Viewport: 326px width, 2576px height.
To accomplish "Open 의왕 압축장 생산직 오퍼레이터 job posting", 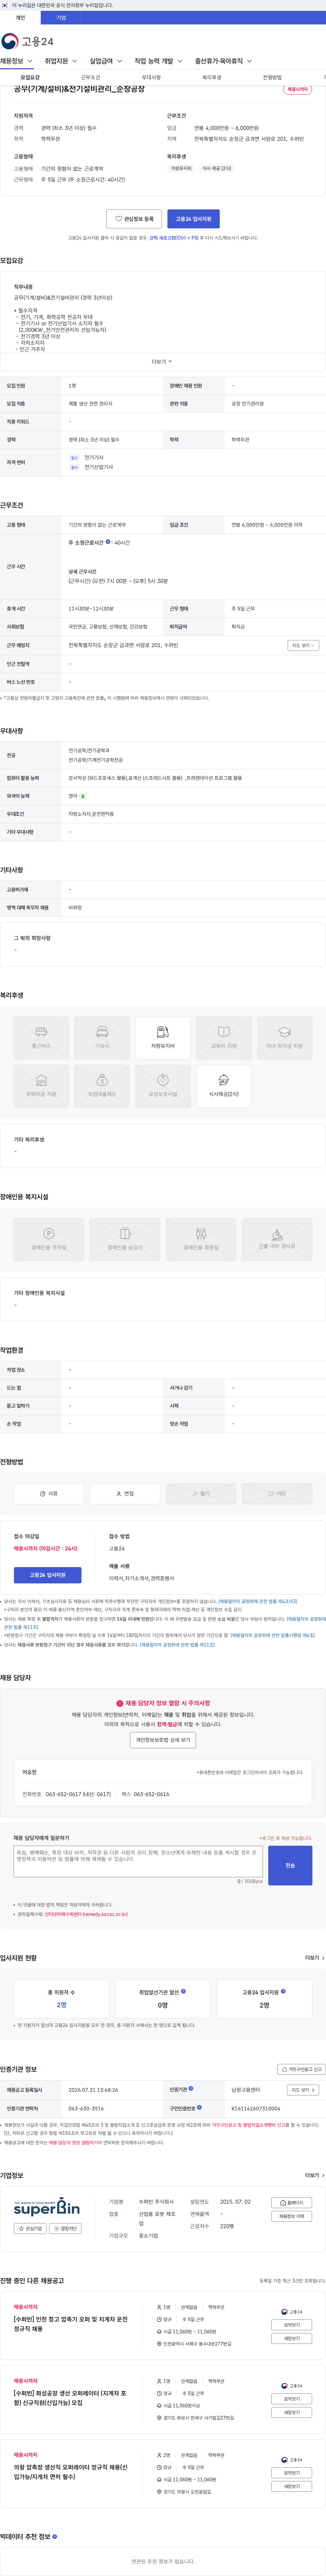I will pyautogui.click(x=71, y=2472).
